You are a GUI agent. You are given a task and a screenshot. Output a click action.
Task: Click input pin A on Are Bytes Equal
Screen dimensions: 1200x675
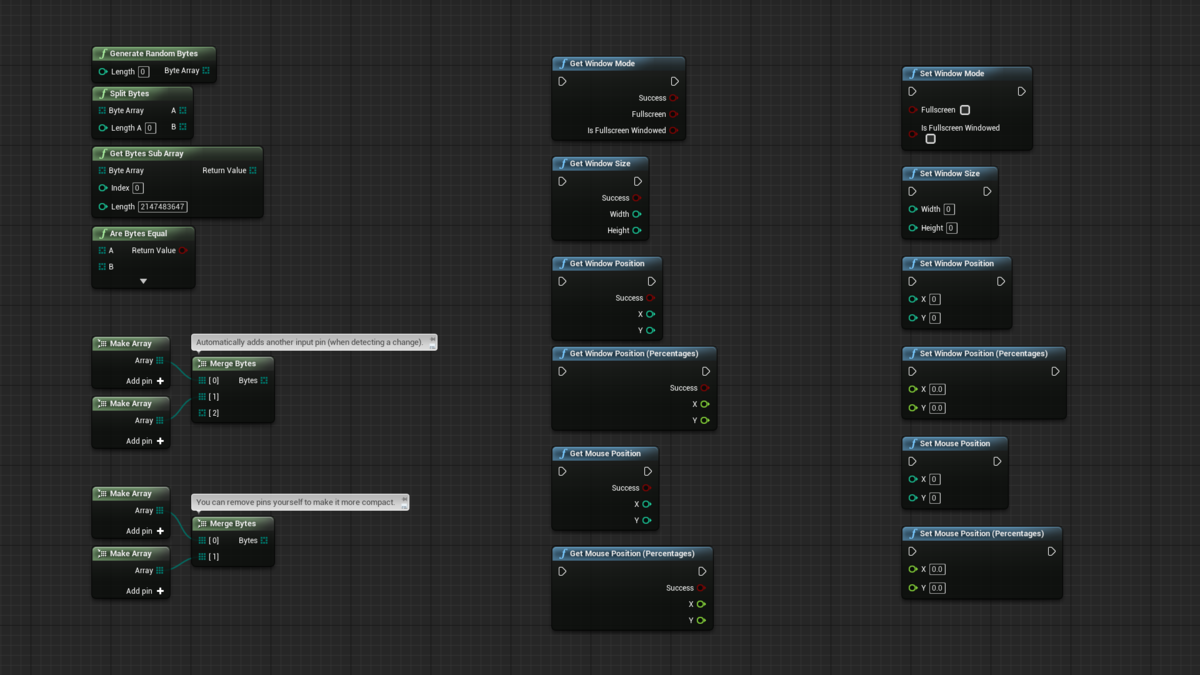pos(102,251)
